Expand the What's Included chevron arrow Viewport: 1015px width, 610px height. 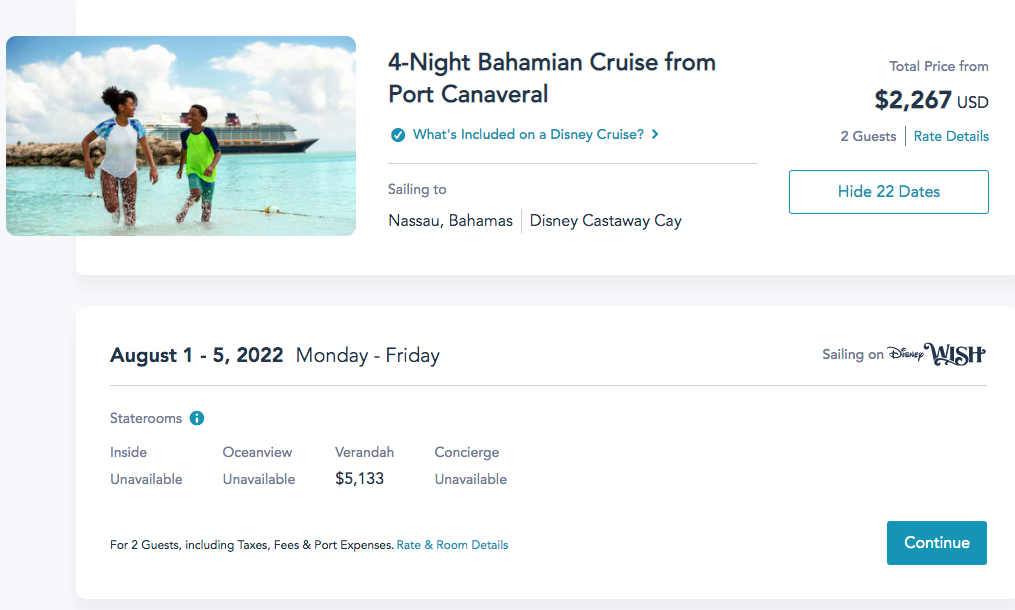click(655, 134)
